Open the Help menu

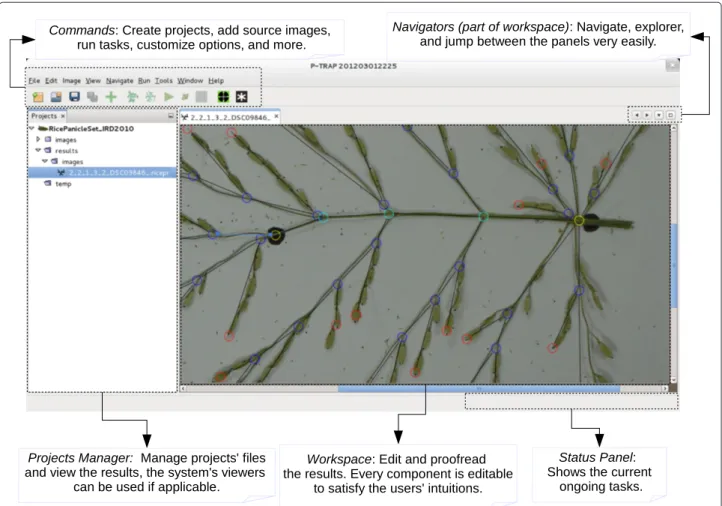[216, 81]
